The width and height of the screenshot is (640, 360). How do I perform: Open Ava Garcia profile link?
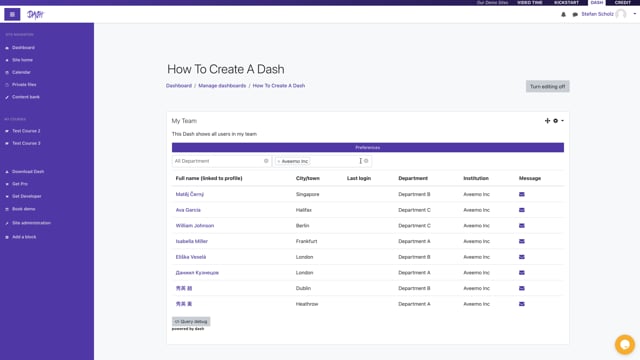pos(188,210)
